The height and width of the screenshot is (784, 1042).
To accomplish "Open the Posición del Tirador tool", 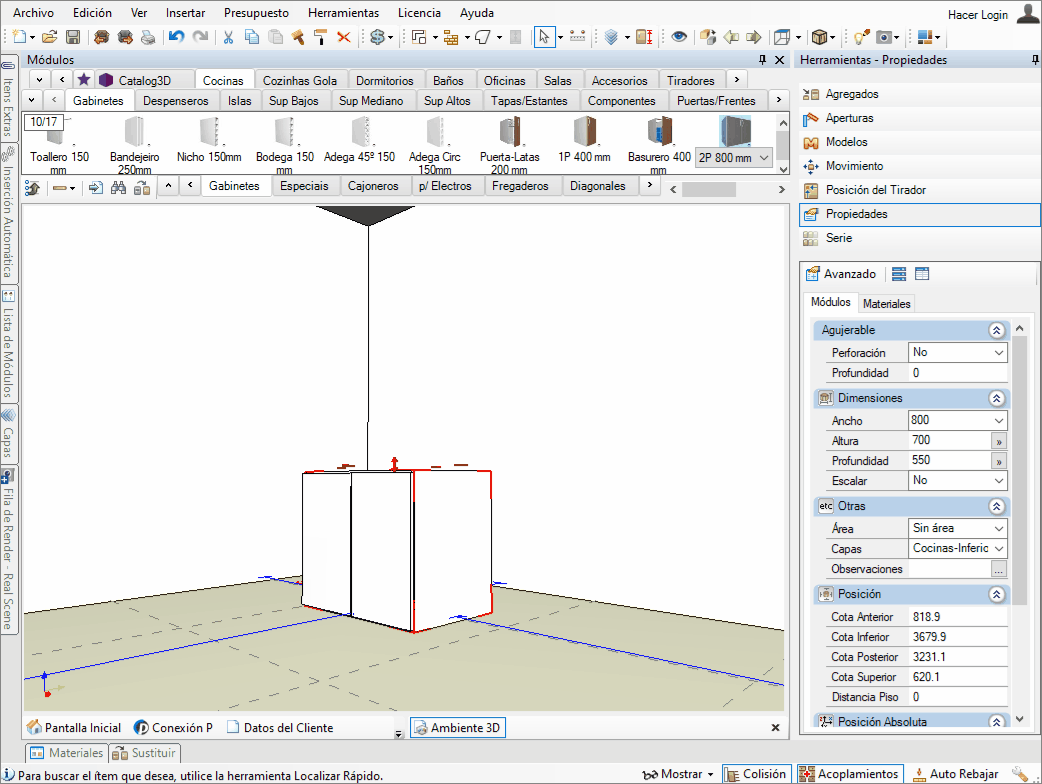I will click(875, 190).
